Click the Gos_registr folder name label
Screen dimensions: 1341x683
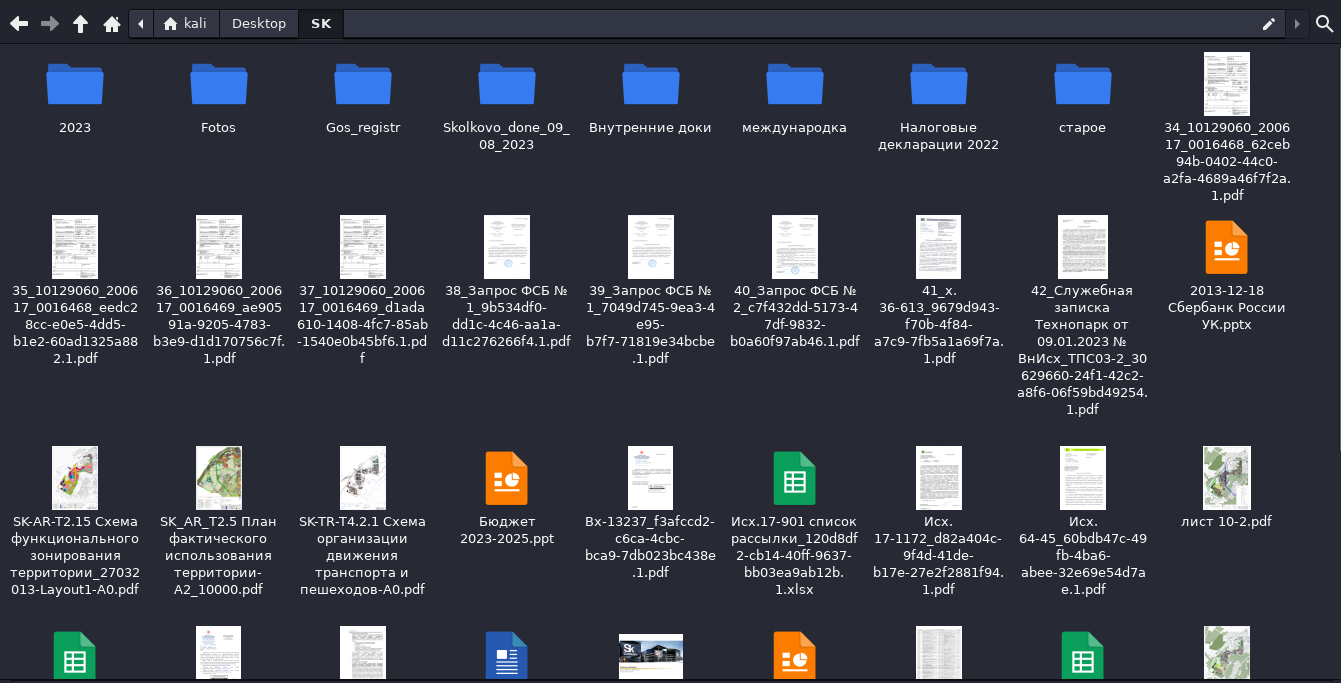tap(363, 128)
